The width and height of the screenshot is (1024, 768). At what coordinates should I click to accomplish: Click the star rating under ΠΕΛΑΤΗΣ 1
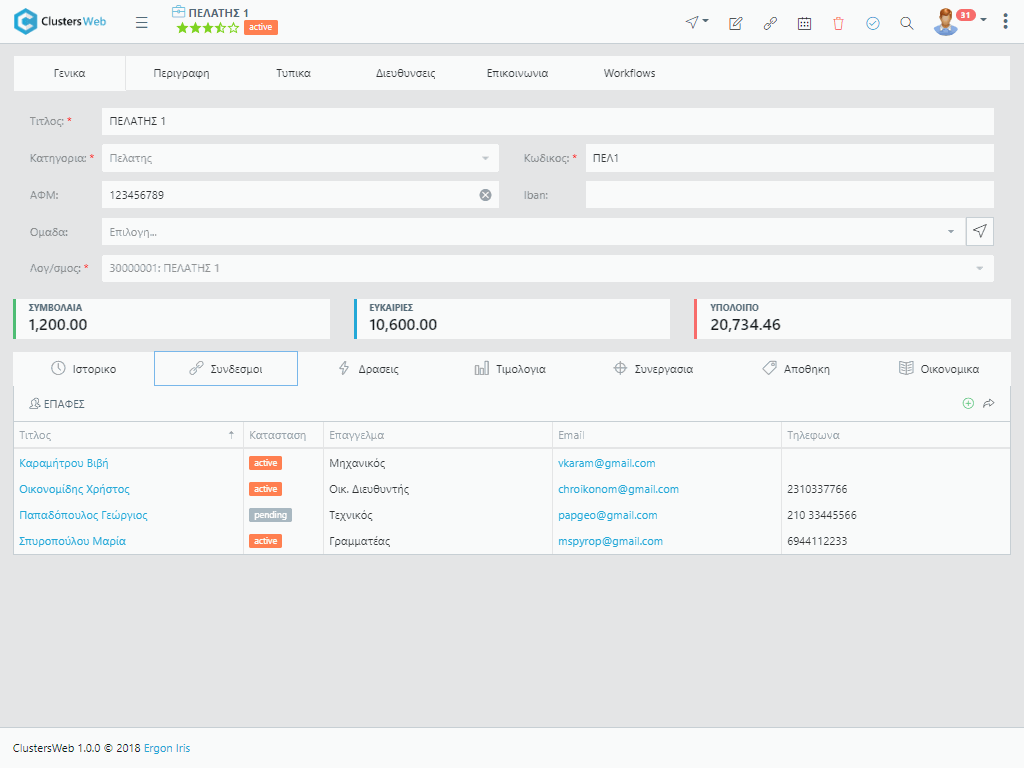(x=208, y=28)
